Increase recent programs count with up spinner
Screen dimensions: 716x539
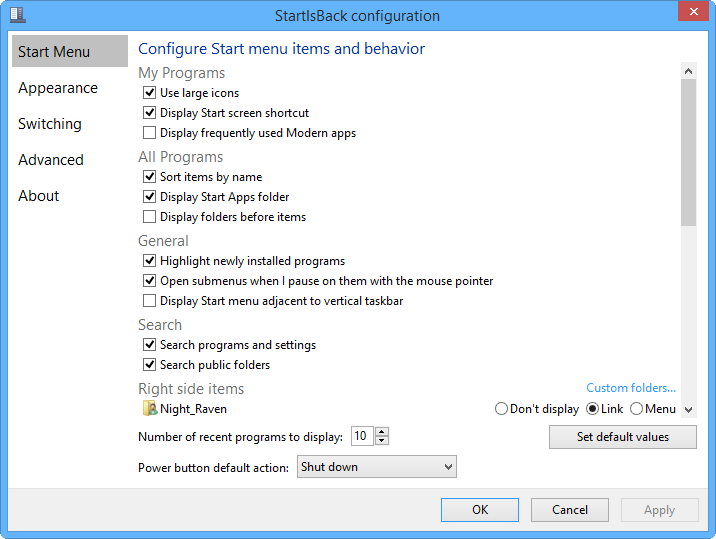click(382, 432)
